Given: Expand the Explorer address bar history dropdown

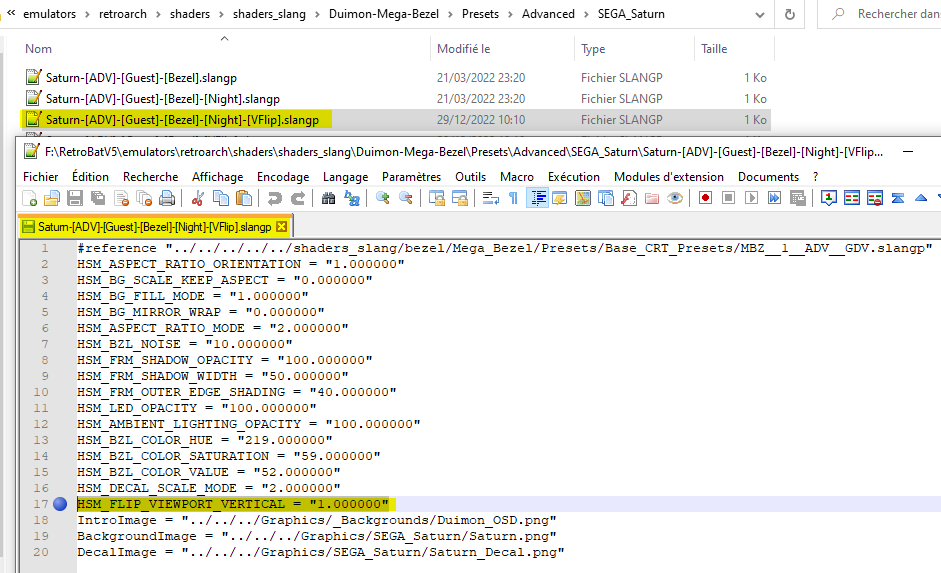Looking at the screenshot, I should (x=759, y=14).
